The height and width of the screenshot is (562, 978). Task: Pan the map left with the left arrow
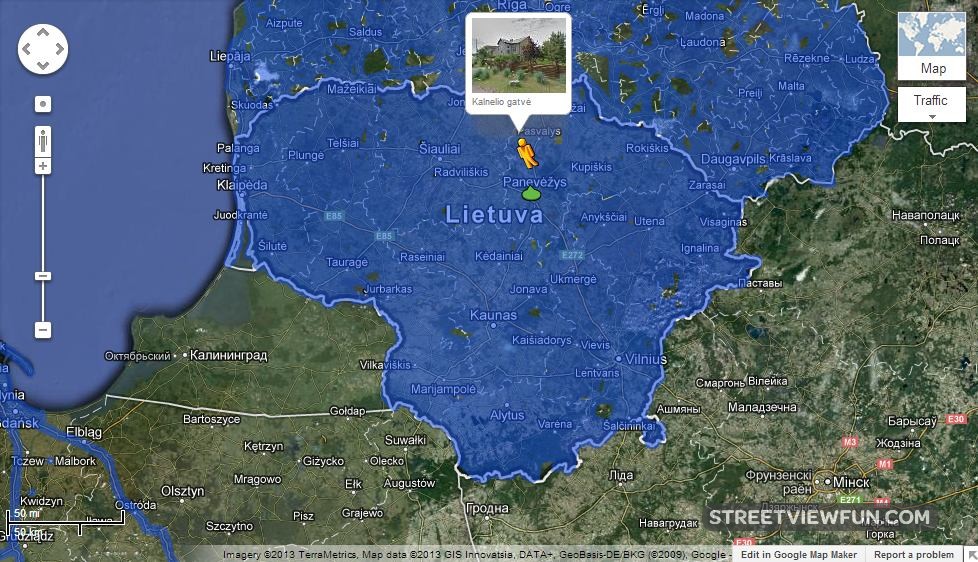[x=28, y=47]
